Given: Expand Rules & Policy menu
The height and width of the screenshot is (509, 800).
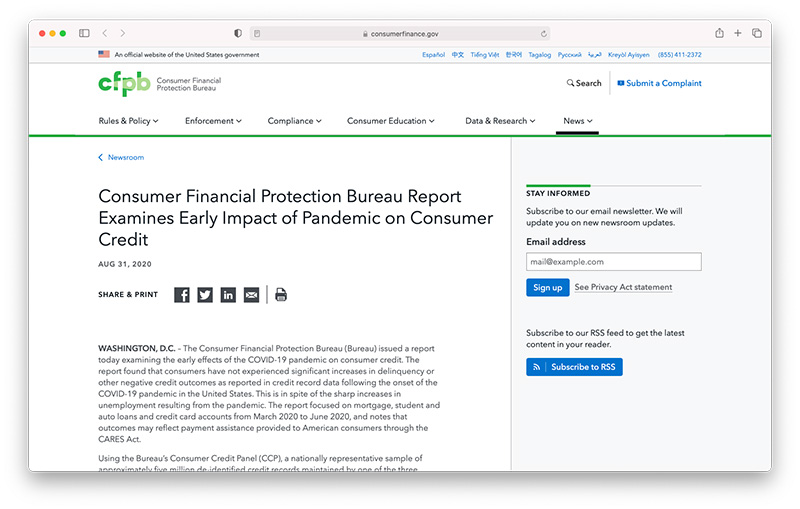Looking at the screenshot, I should (x=128, y=121).
